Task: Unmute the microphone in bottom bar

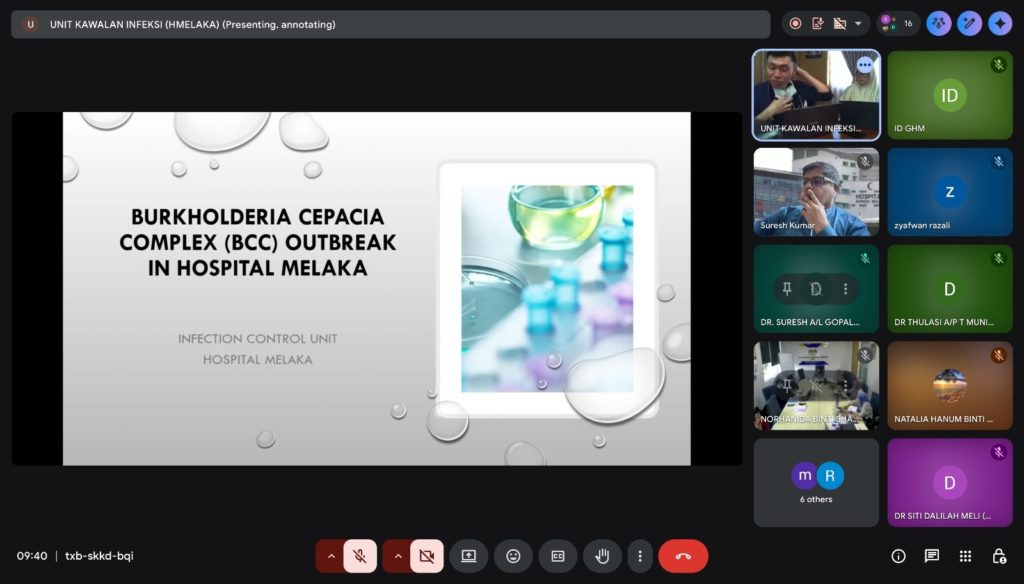Action: point(360,556)
